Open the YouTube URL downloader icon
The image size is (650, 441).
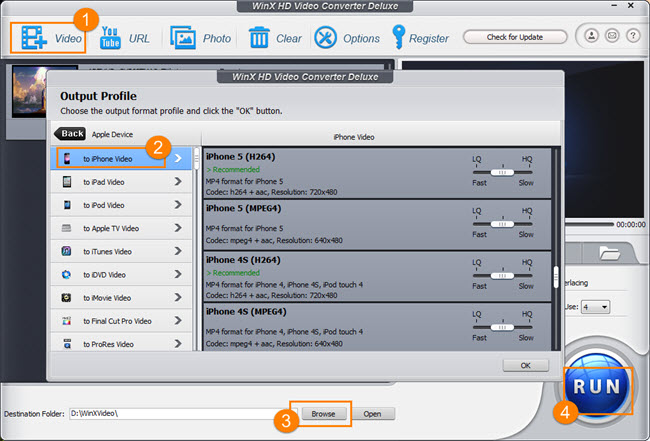coord(110,38)
